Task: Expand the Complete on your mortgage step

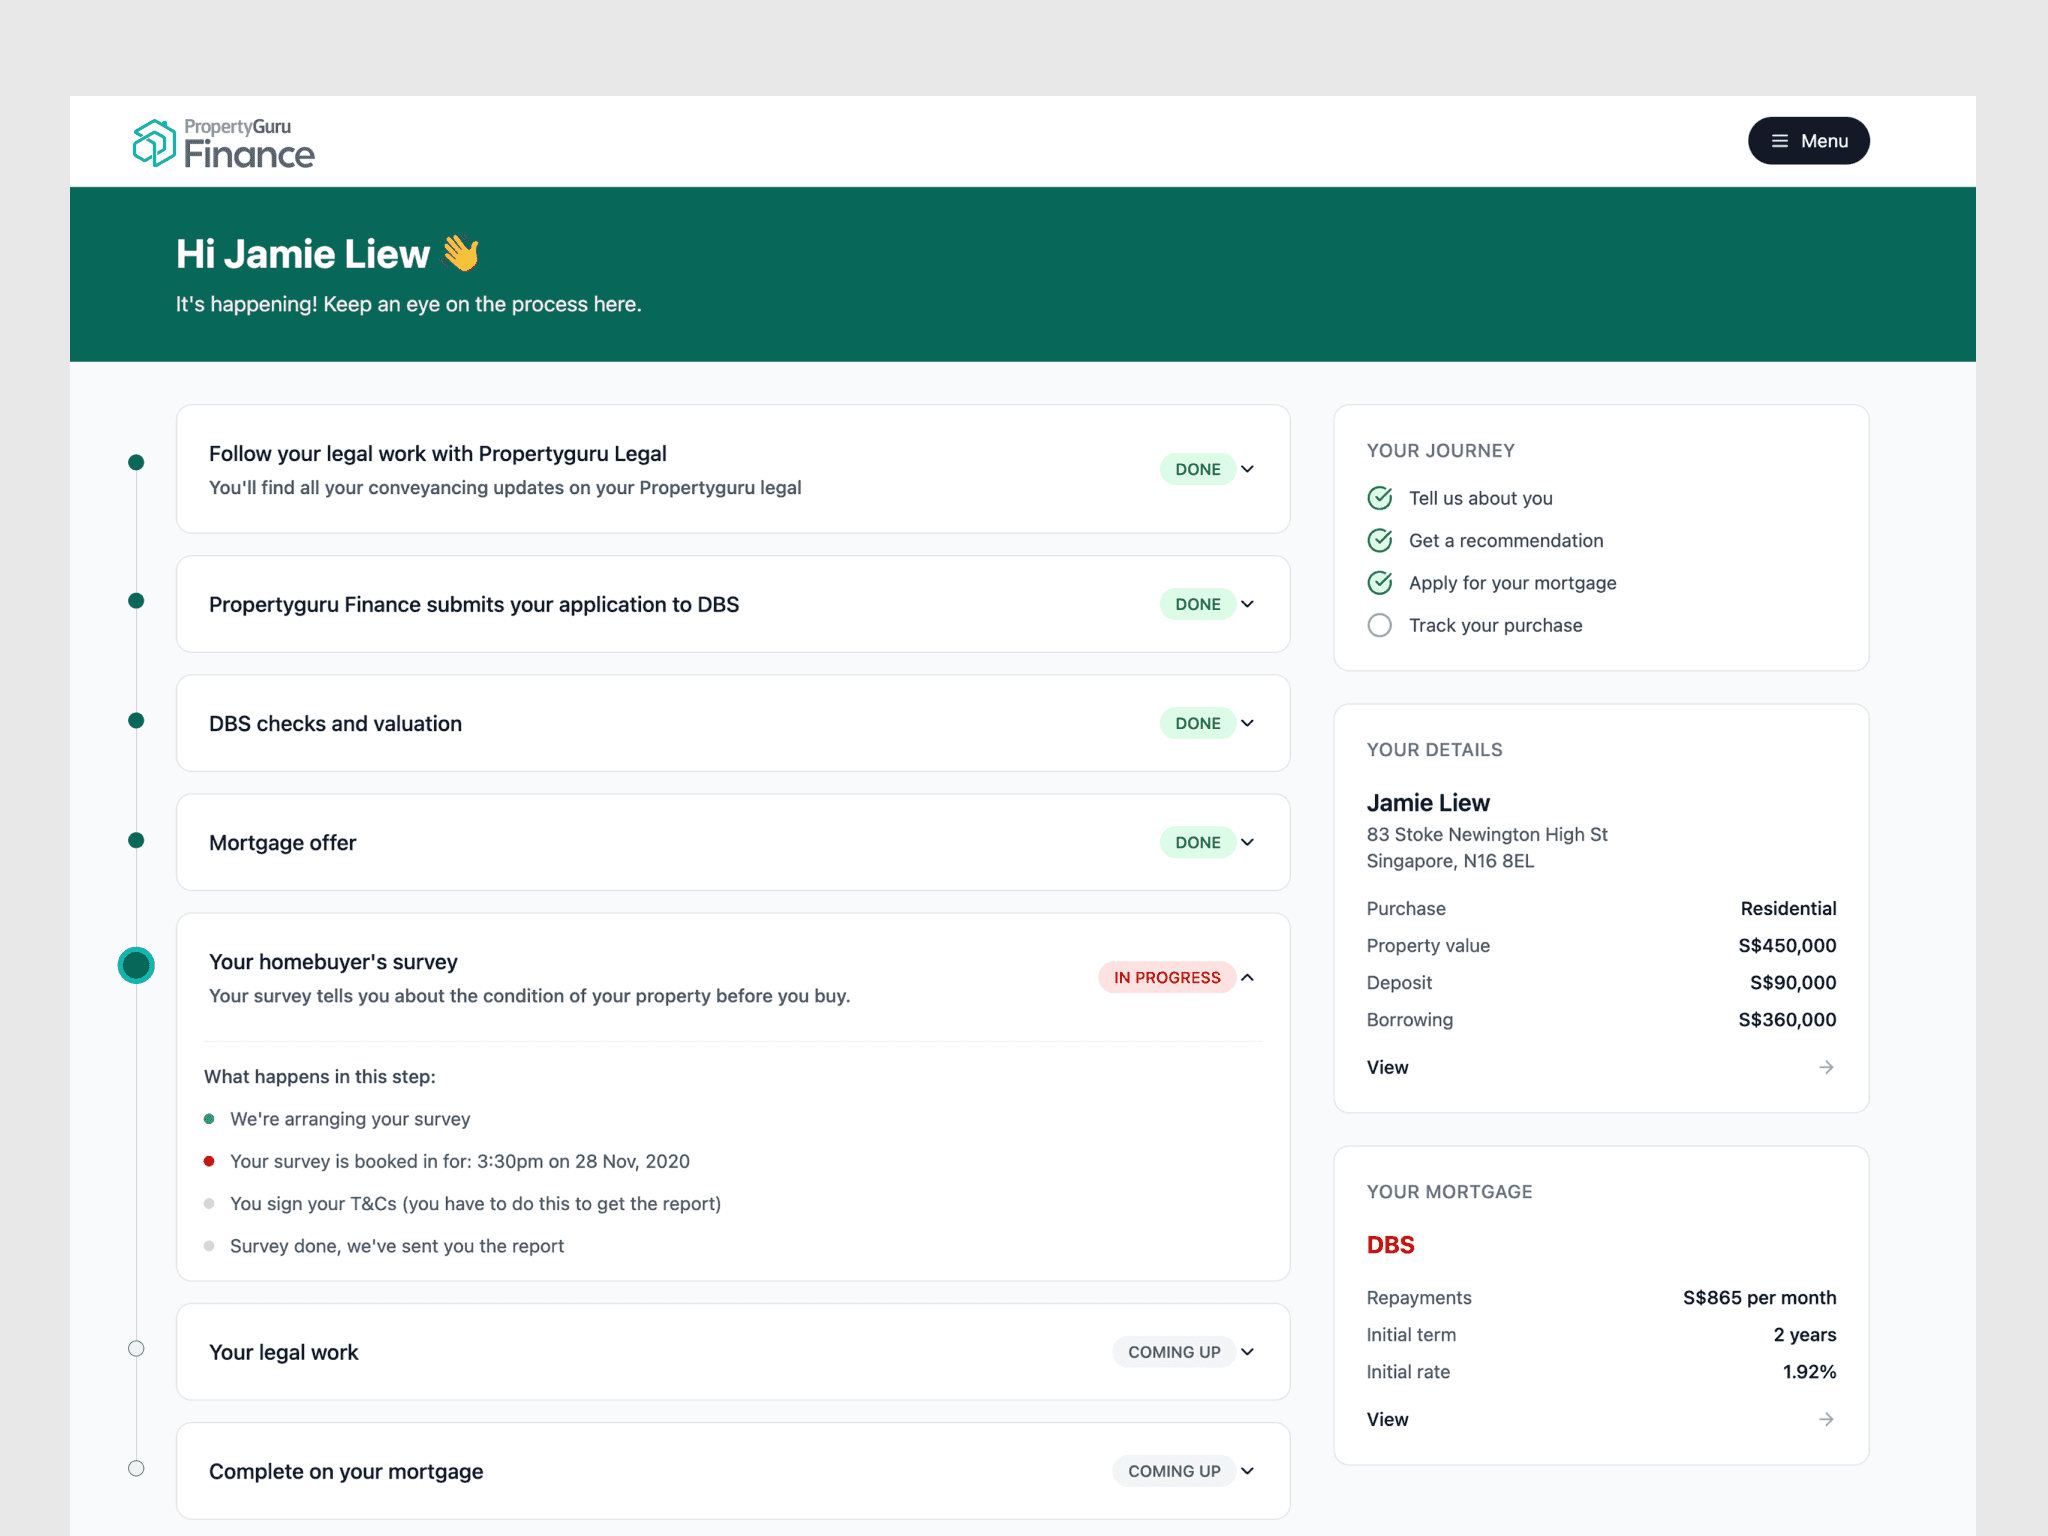Action: tap(1247, 1471)
